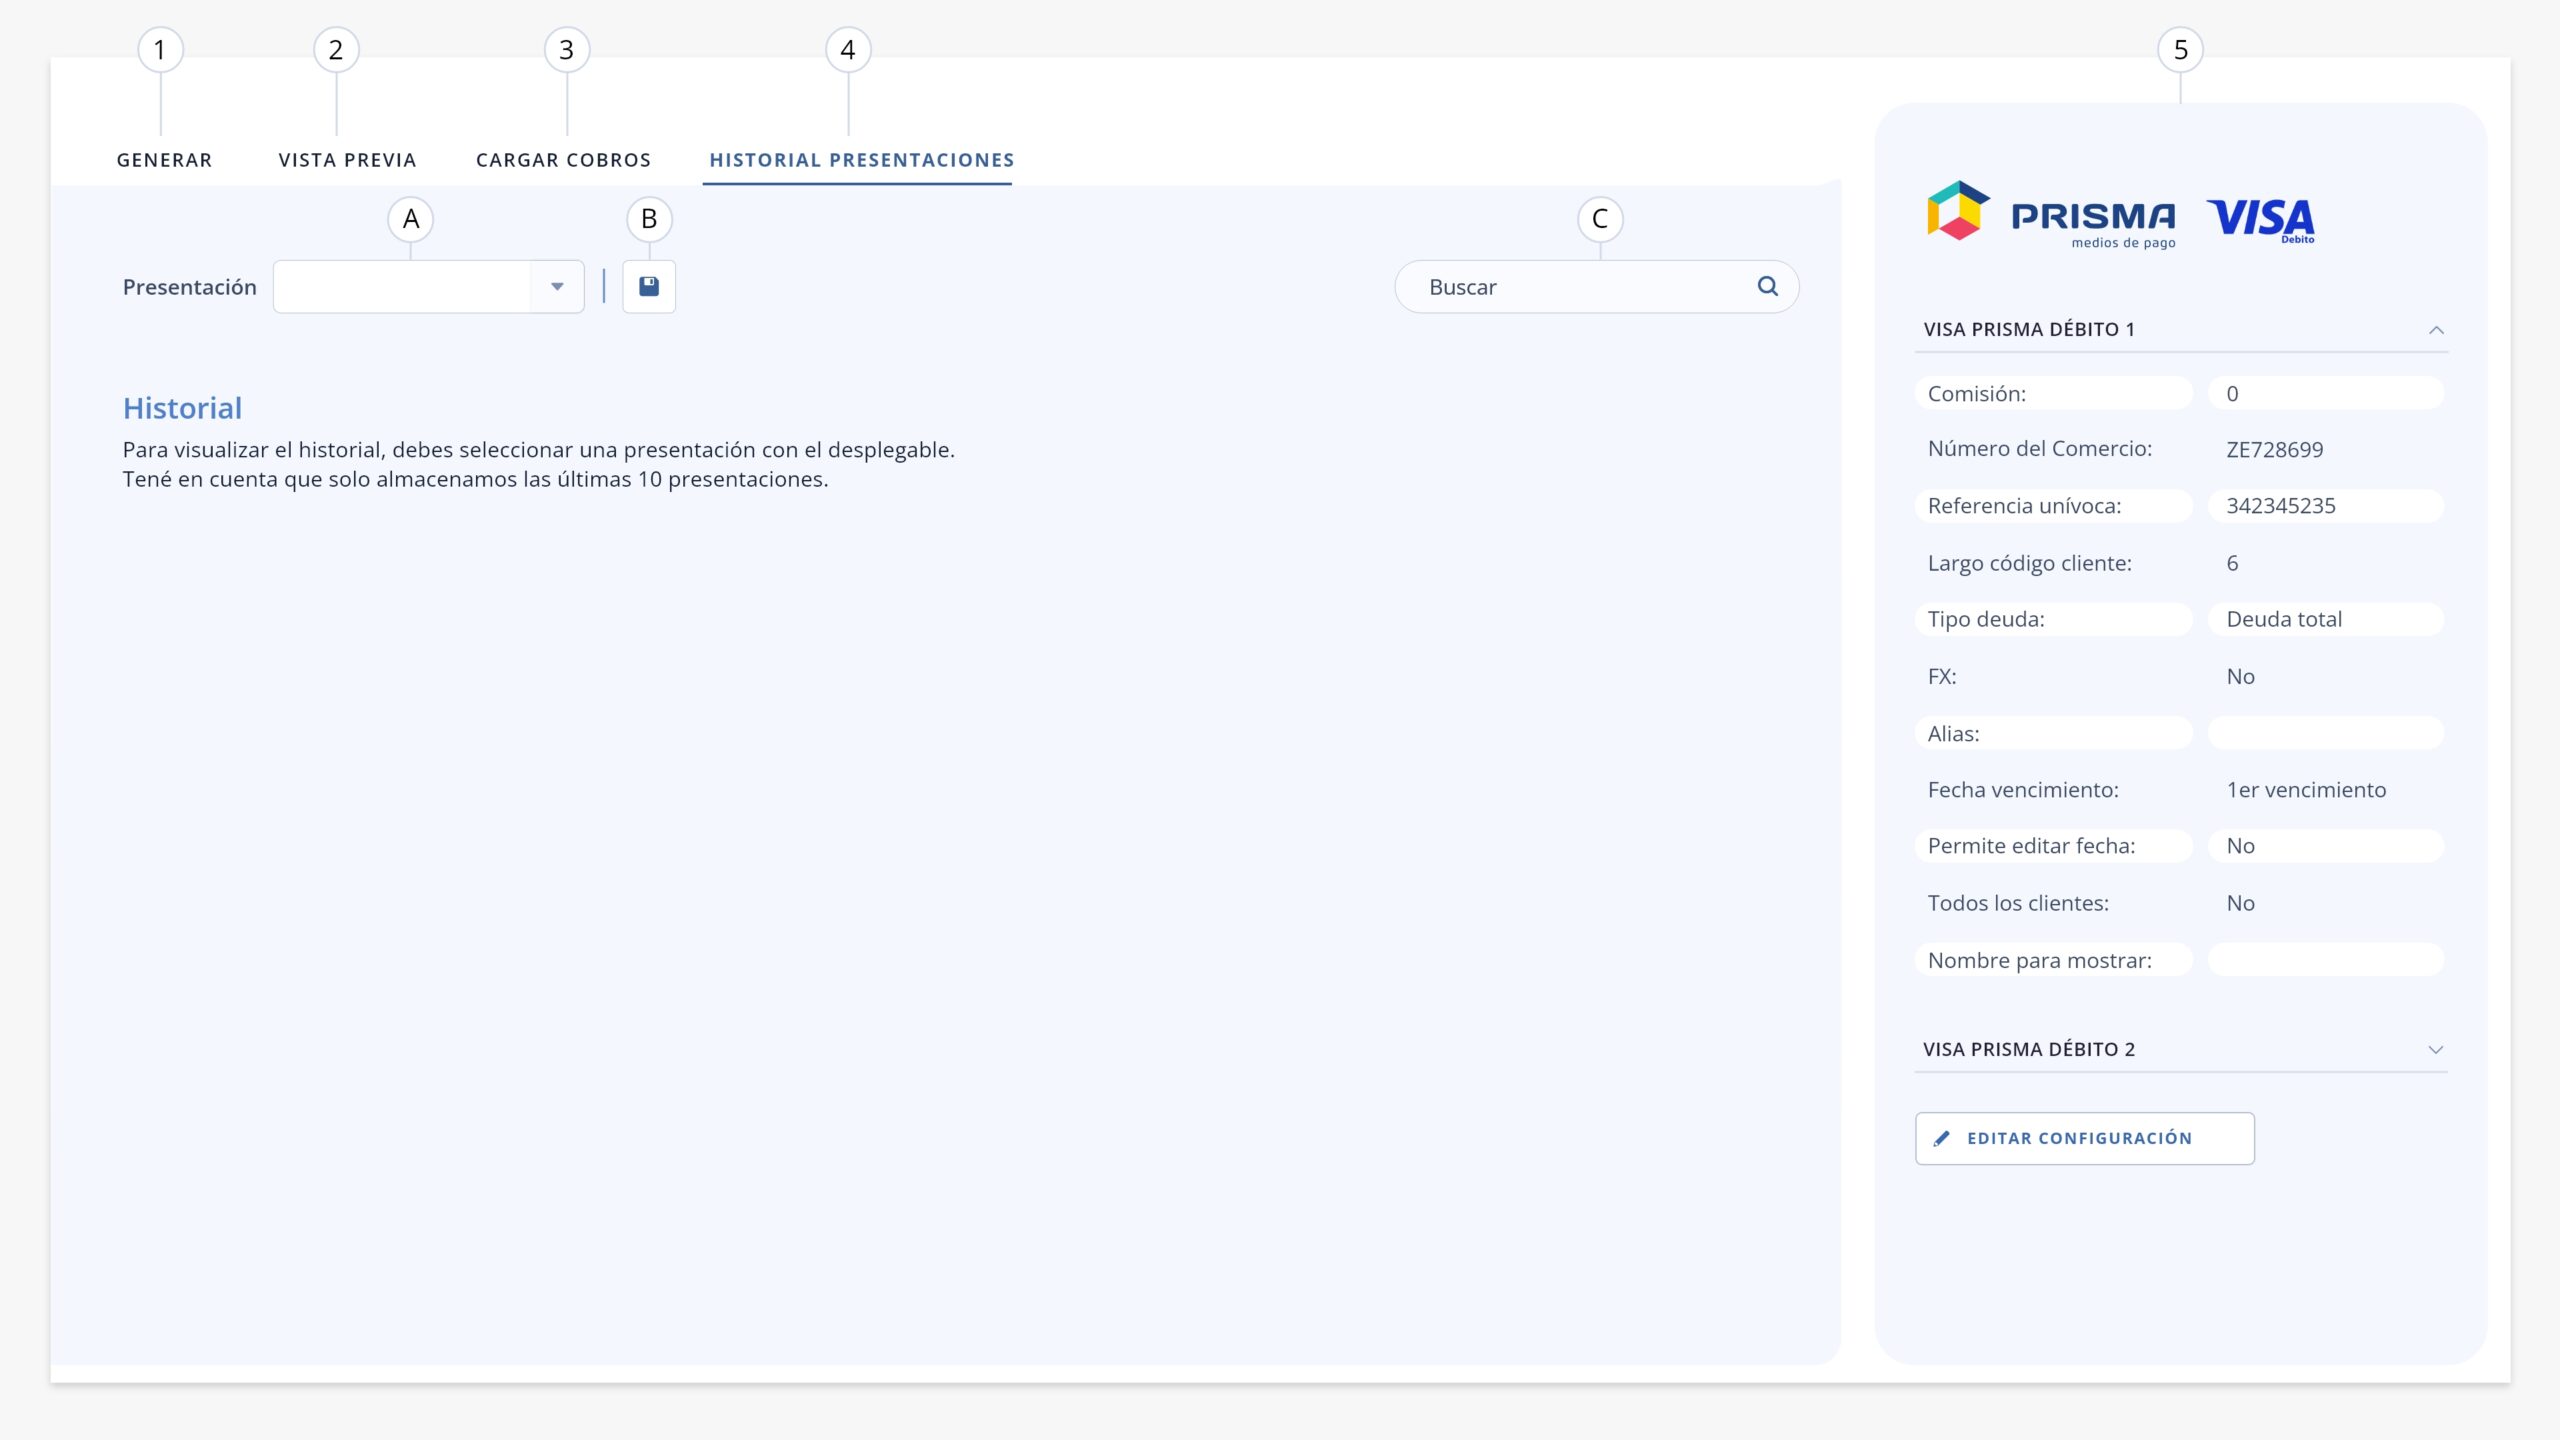2560x1440 pixels.
Task: Switch to the Generar tab
Action: (x=164, y=160)
